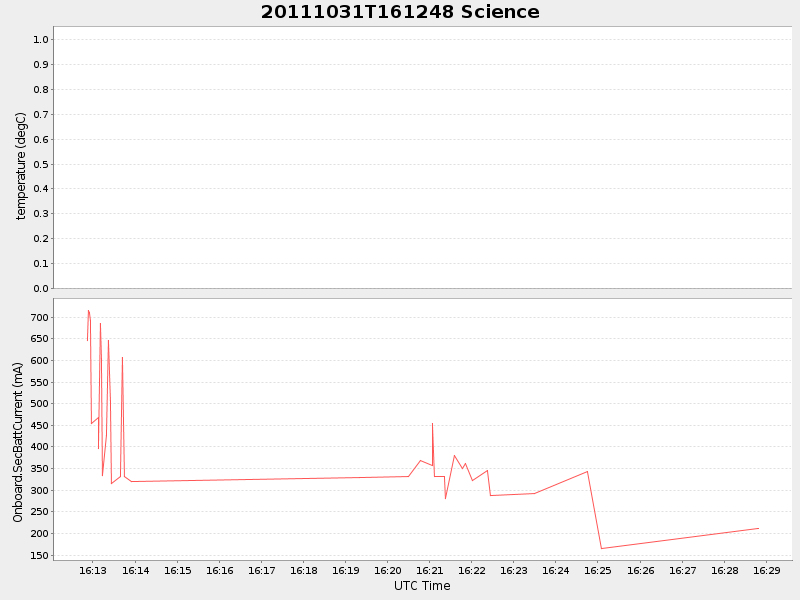Click the 0.8 temperature axis value
This screenshot has height=600, width=800.
pyautogui.click(x=41, y=89)
